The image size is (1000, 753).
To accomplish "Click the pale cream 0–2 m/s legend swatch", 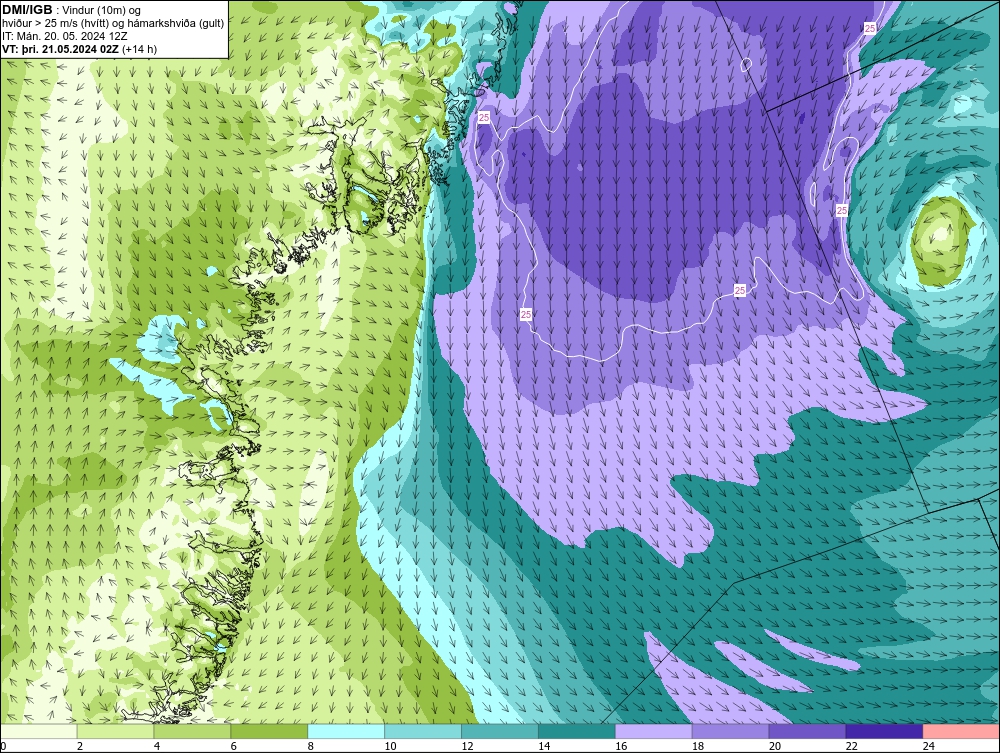I will [x=39, y=731].
